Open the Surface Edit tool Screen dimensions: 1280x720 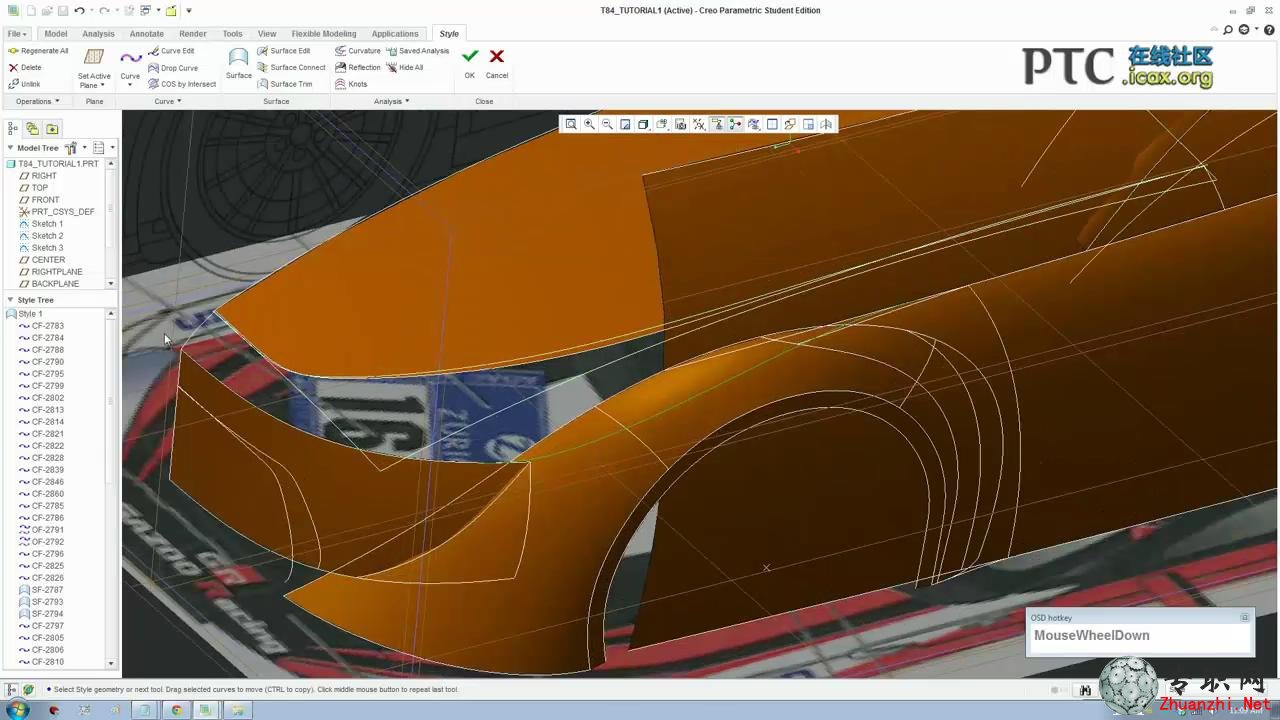[284, 51]
